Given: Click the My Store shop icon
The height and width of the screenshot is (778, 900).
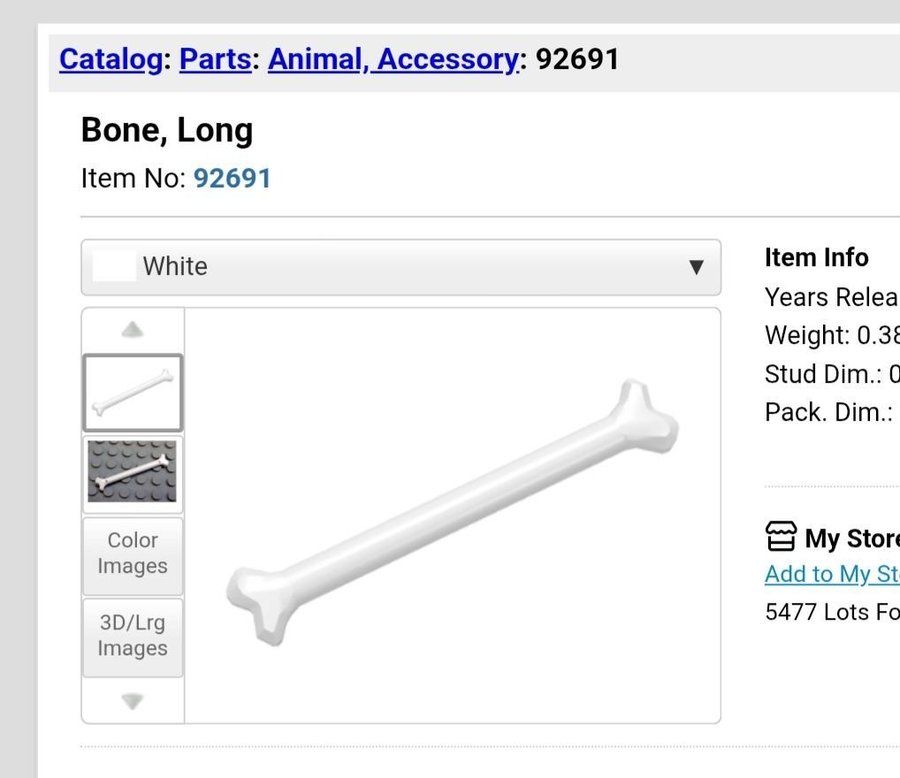Looking at the screenshot, I should (781, 537).
